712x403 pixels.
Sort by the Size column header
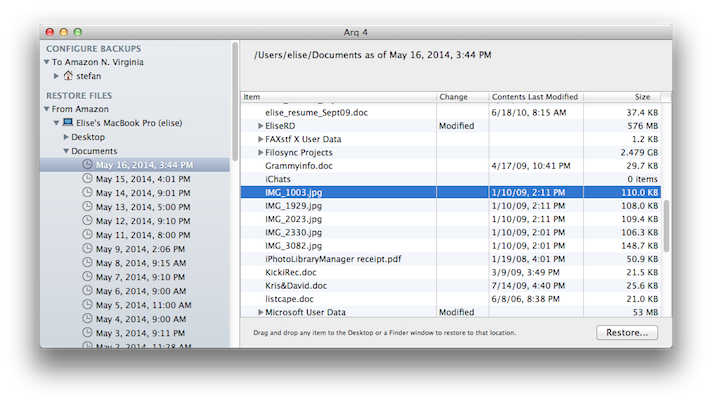click(622, 97)
